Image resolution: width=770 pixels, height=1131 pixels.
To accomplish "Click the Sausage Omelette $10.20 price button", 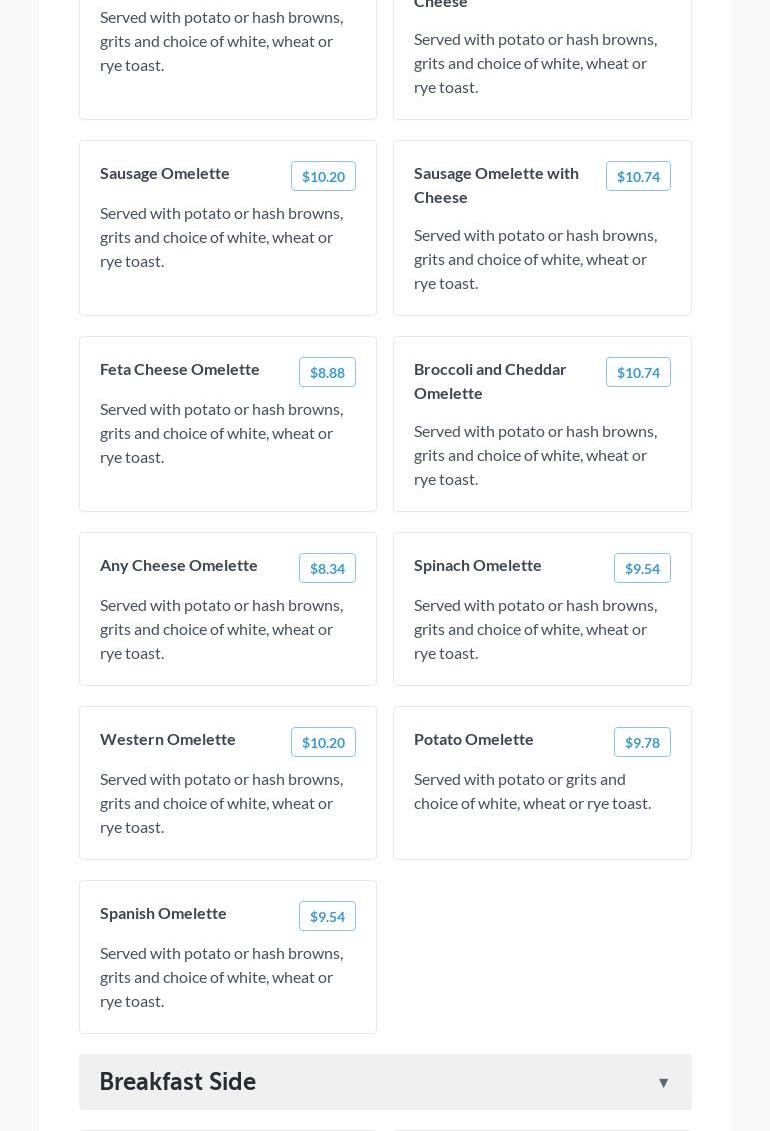I will tap(323, 176).
